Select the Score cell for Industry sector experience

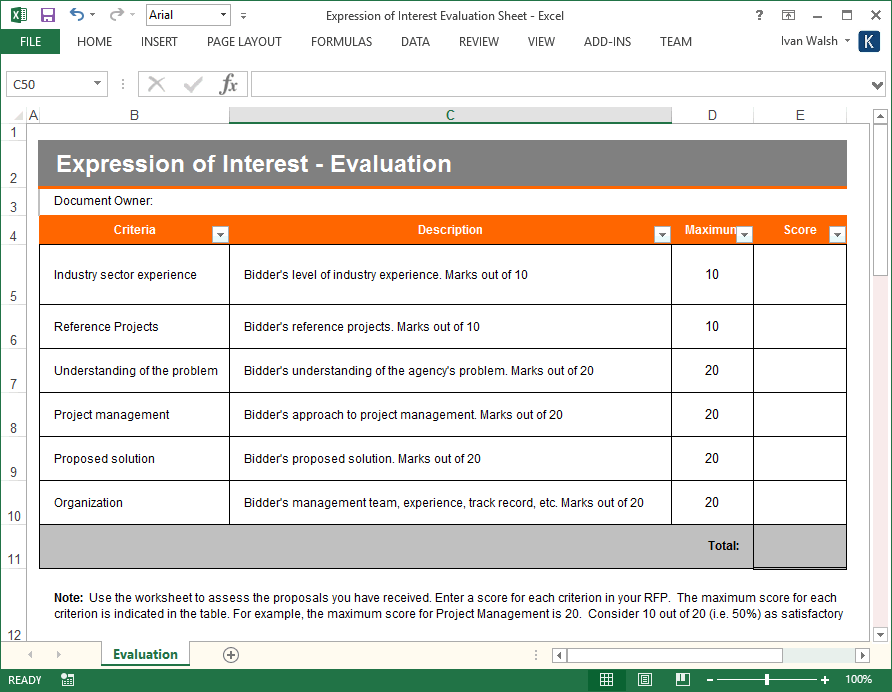(x=800, y=274)
